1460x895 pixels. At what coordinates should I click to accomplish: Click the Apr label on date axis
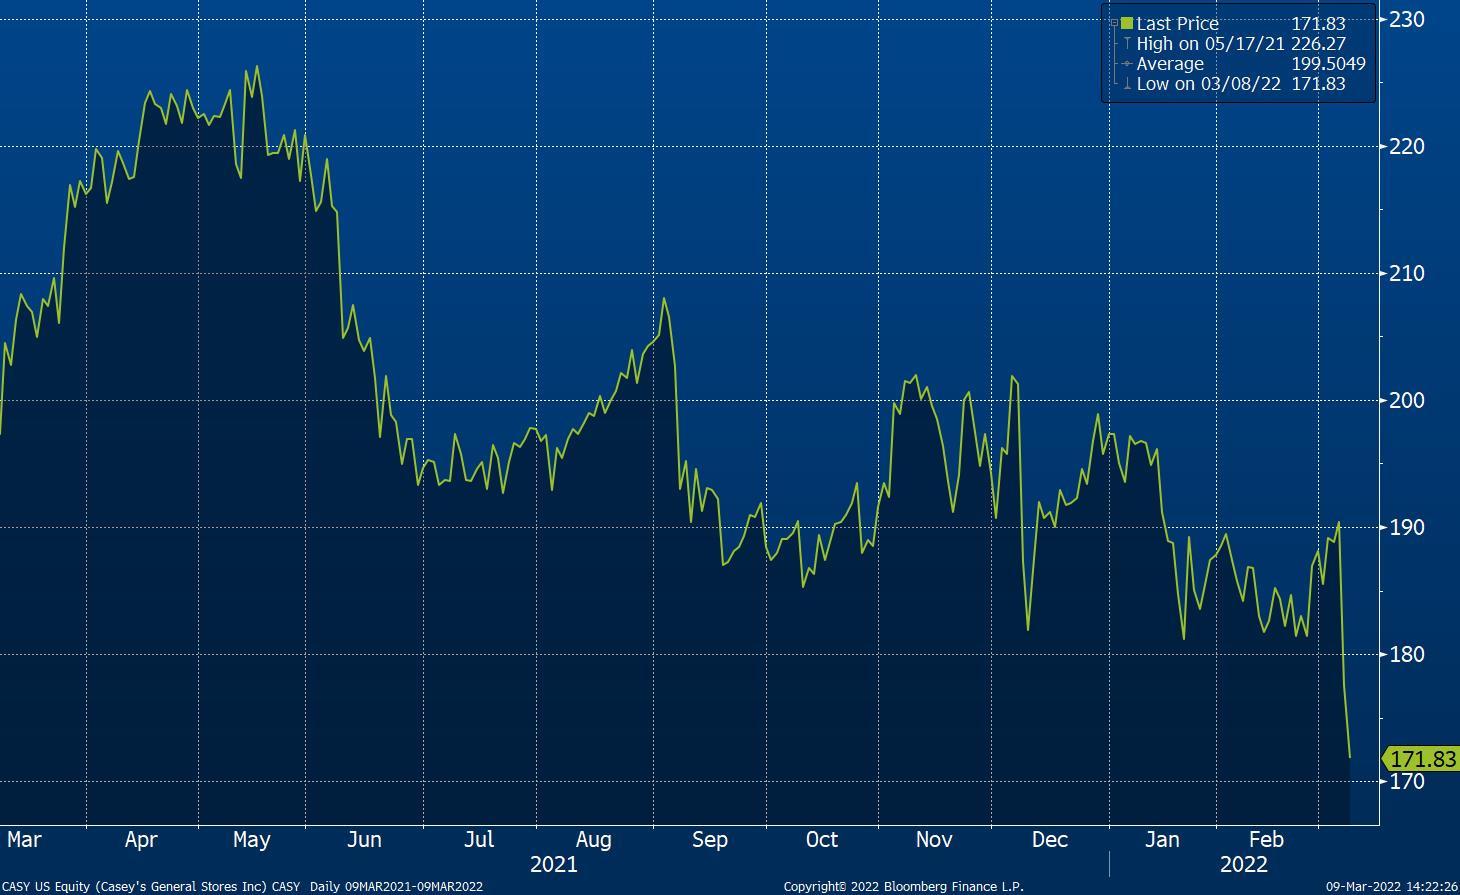coord(141,839)
